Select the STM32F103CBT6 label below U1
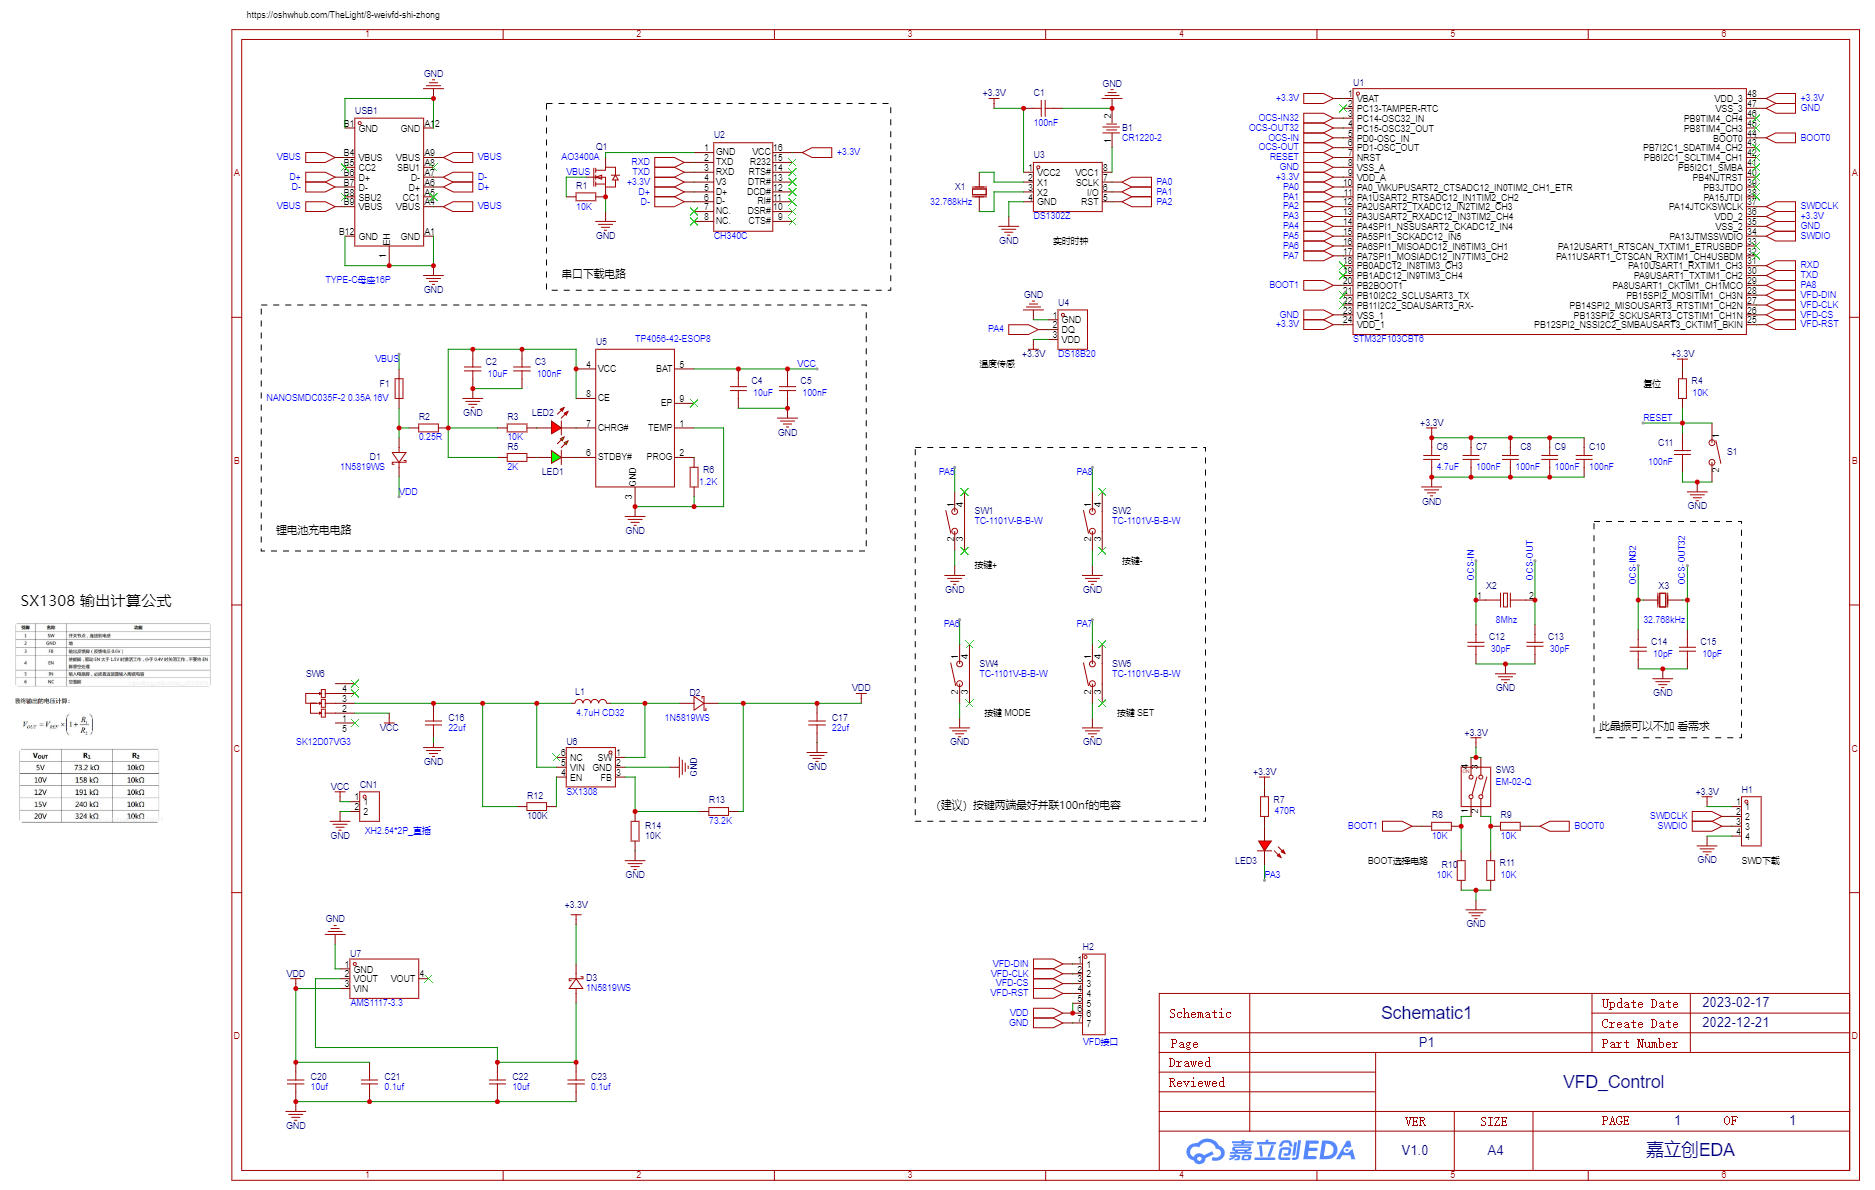Image resolution: width=1875 pixels, height=1190 pixels. click(1388, 339)
